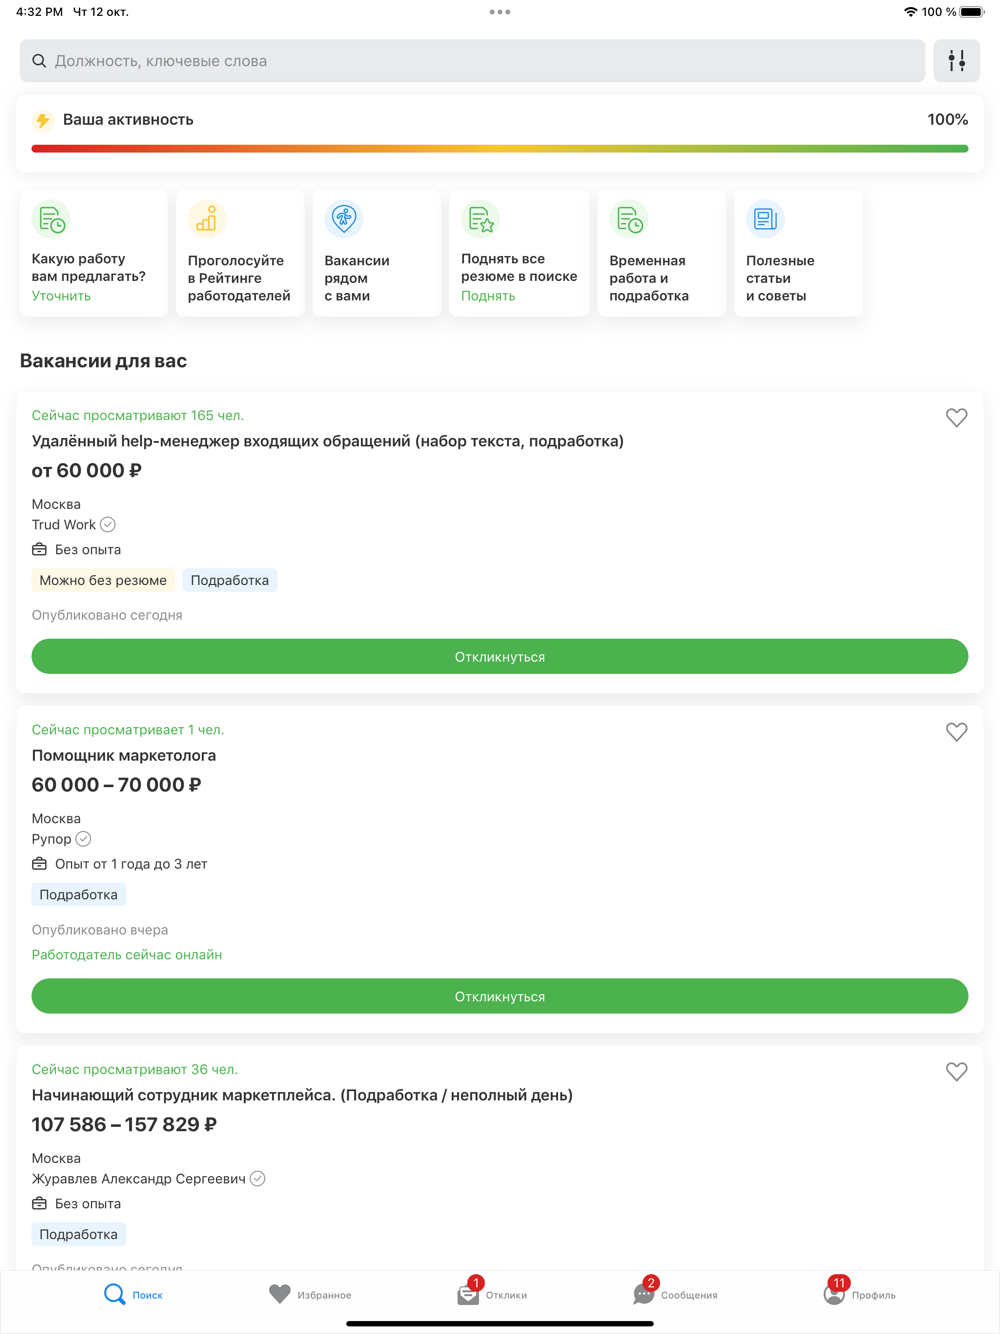Tap 'от 60 000 ₽' salary

pyautogui.click(x=87, y=471)
